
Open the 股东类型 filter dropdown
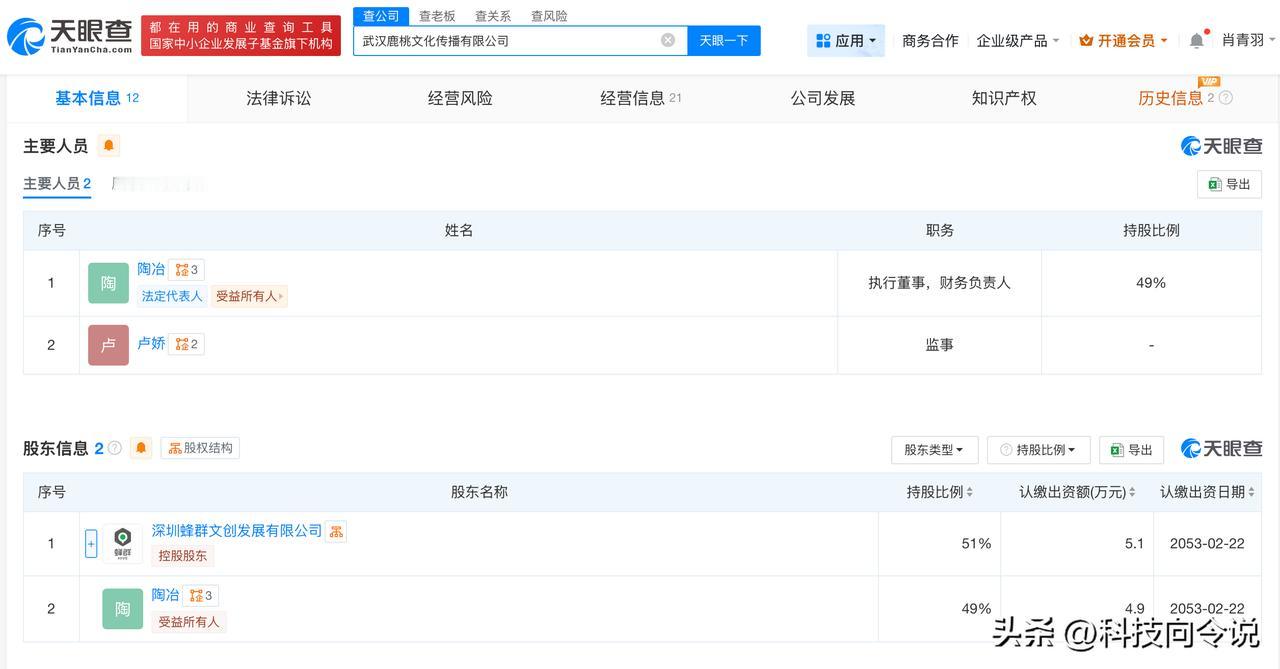click(934, 450)
